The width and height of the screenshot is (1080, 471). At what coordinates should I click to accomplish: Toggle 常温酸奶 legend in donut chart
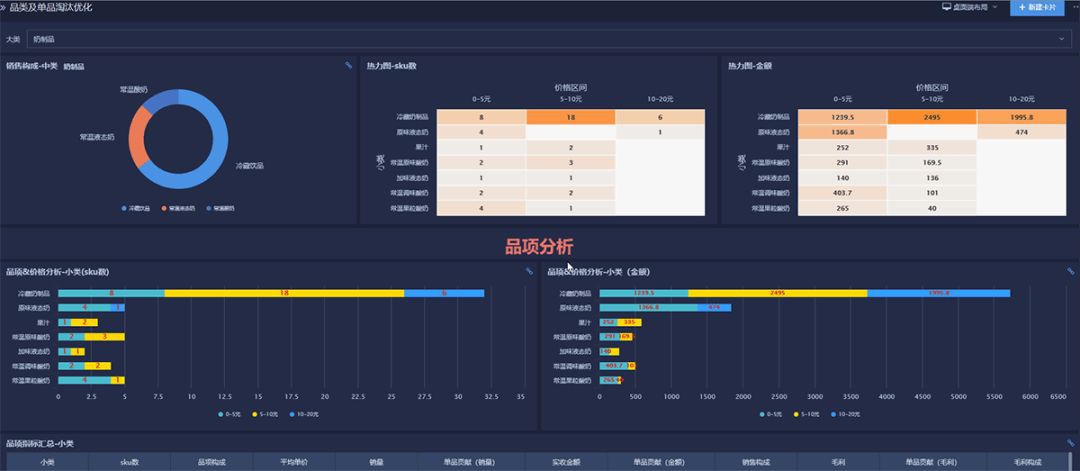tap(219, 208)
